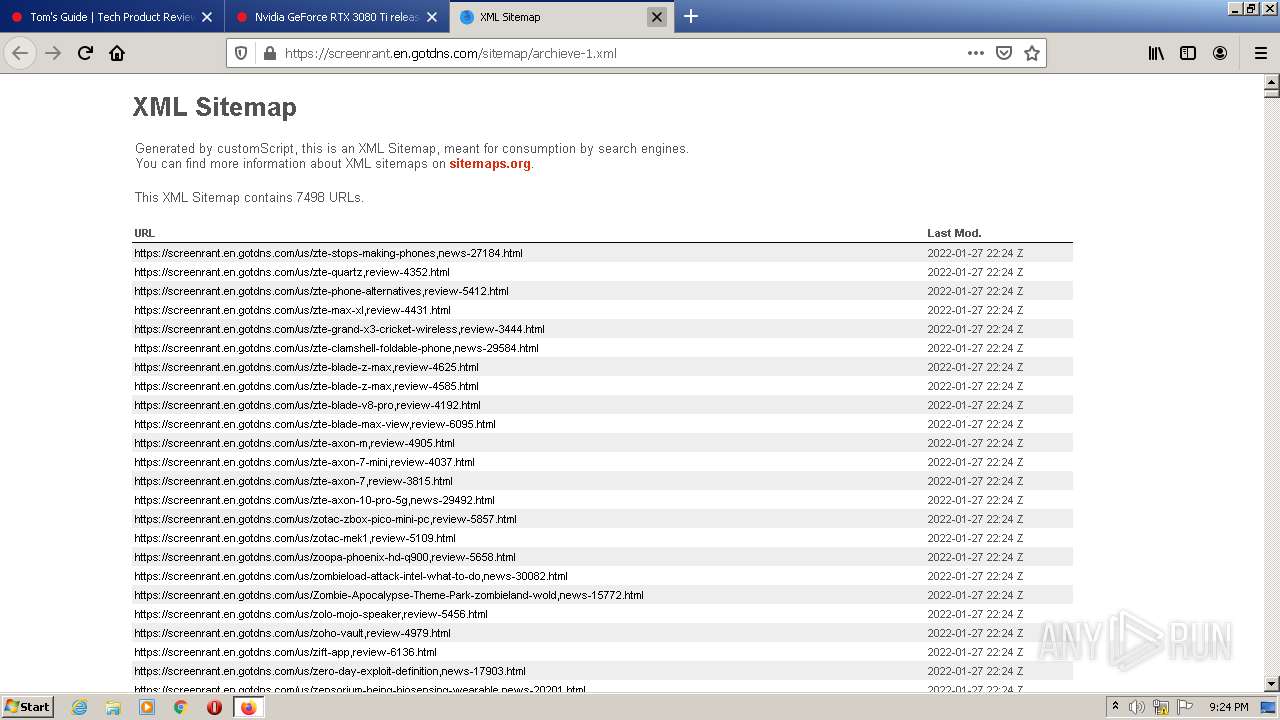The image size is (1280, 720).
Task: Toggle the Firefox sidebar view
Action: 1188,53
